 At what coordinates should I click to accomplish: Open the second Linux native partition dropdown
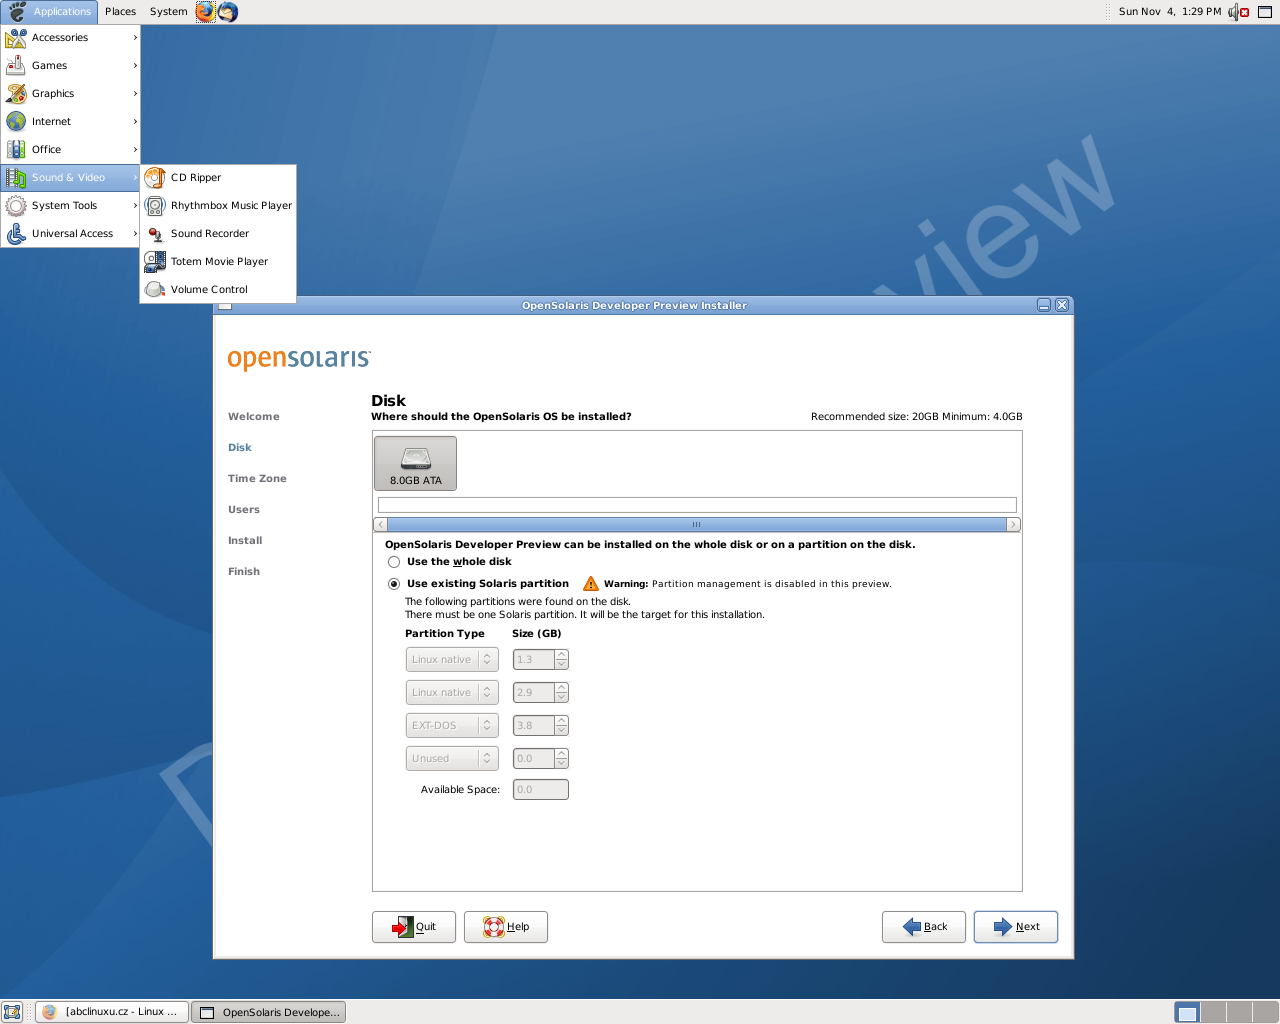452,693
